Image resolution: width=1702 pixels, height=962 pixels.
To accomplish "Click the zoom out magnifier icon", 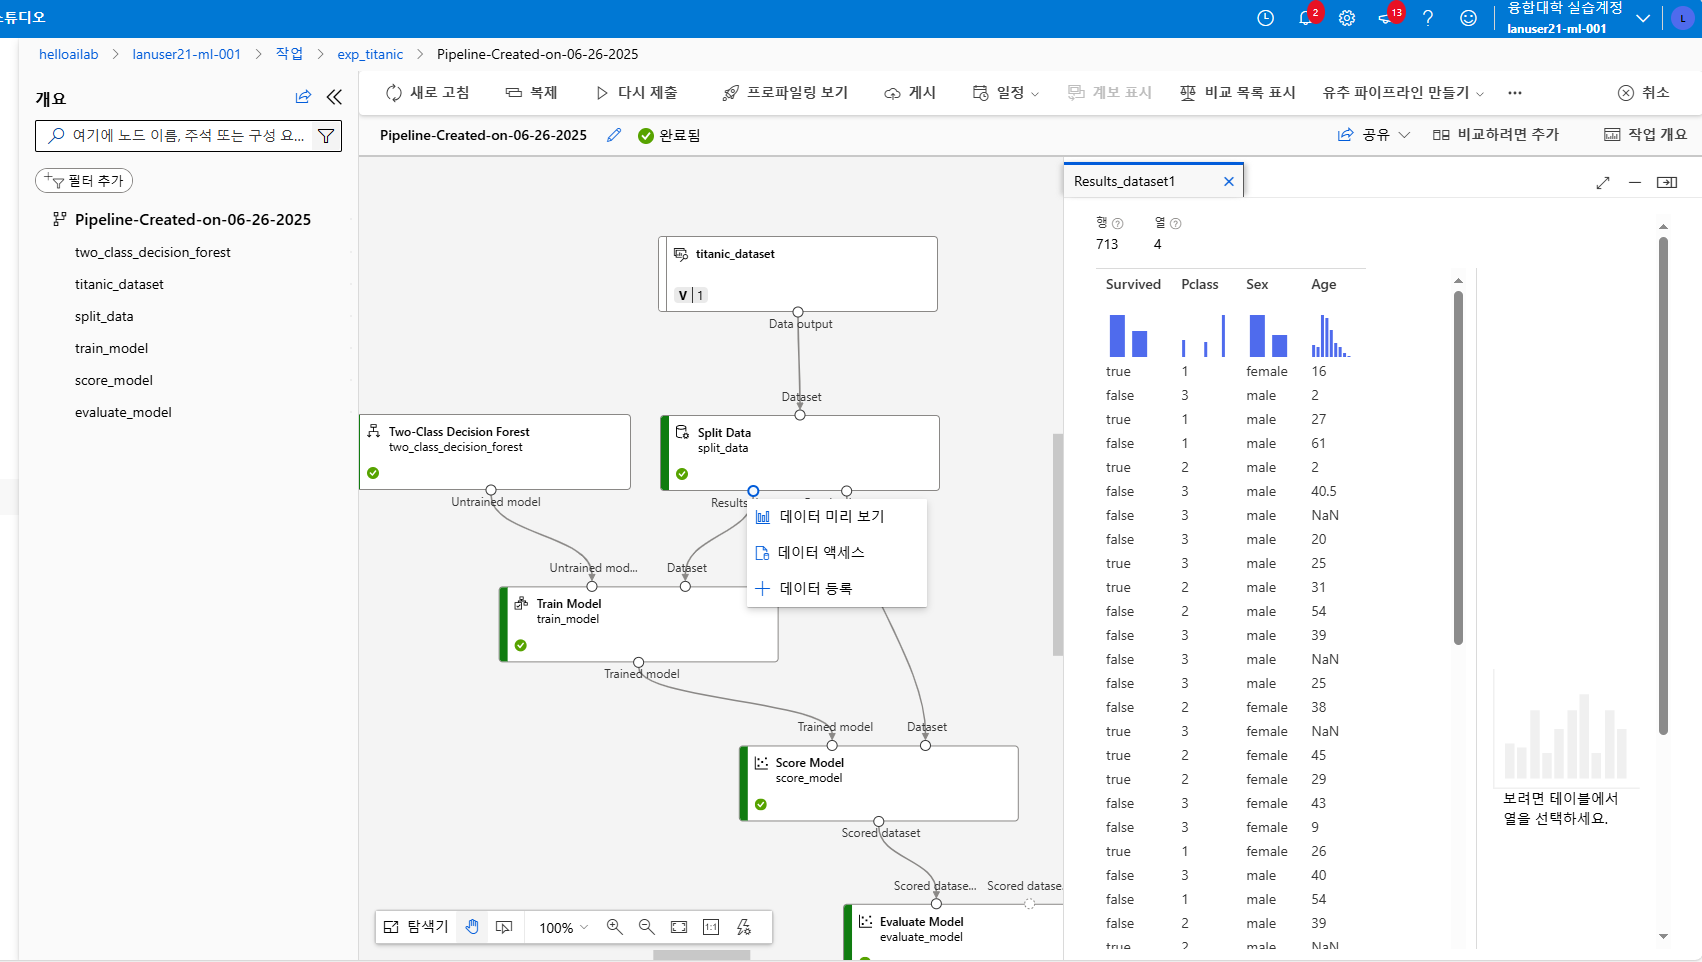I will [x=647, y=927].
